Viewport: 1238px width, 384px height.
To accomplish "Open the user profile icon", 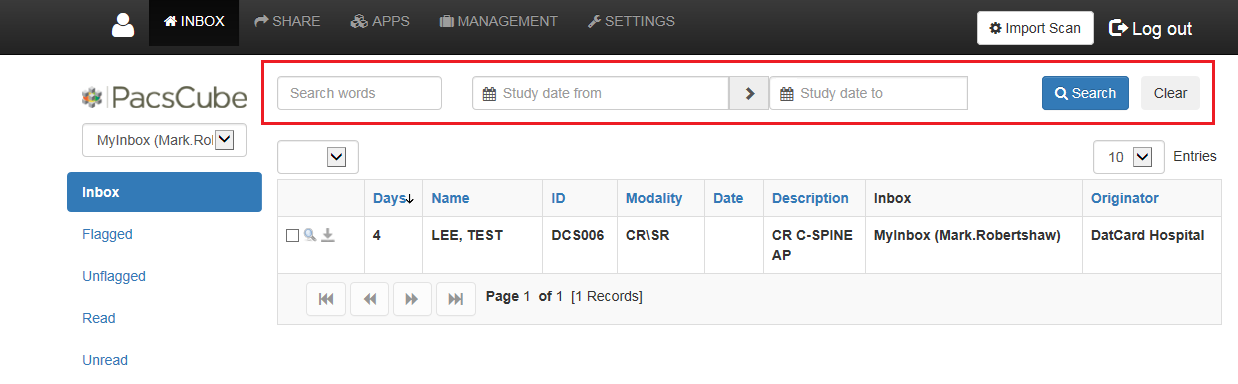I will (122, 25).
